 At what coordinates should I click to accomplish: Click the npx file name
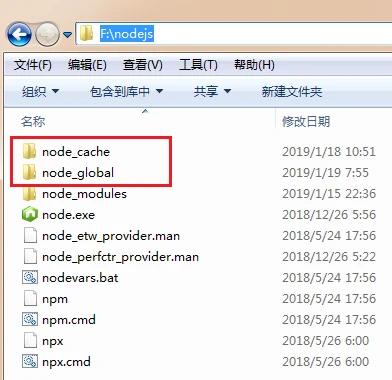53,341
